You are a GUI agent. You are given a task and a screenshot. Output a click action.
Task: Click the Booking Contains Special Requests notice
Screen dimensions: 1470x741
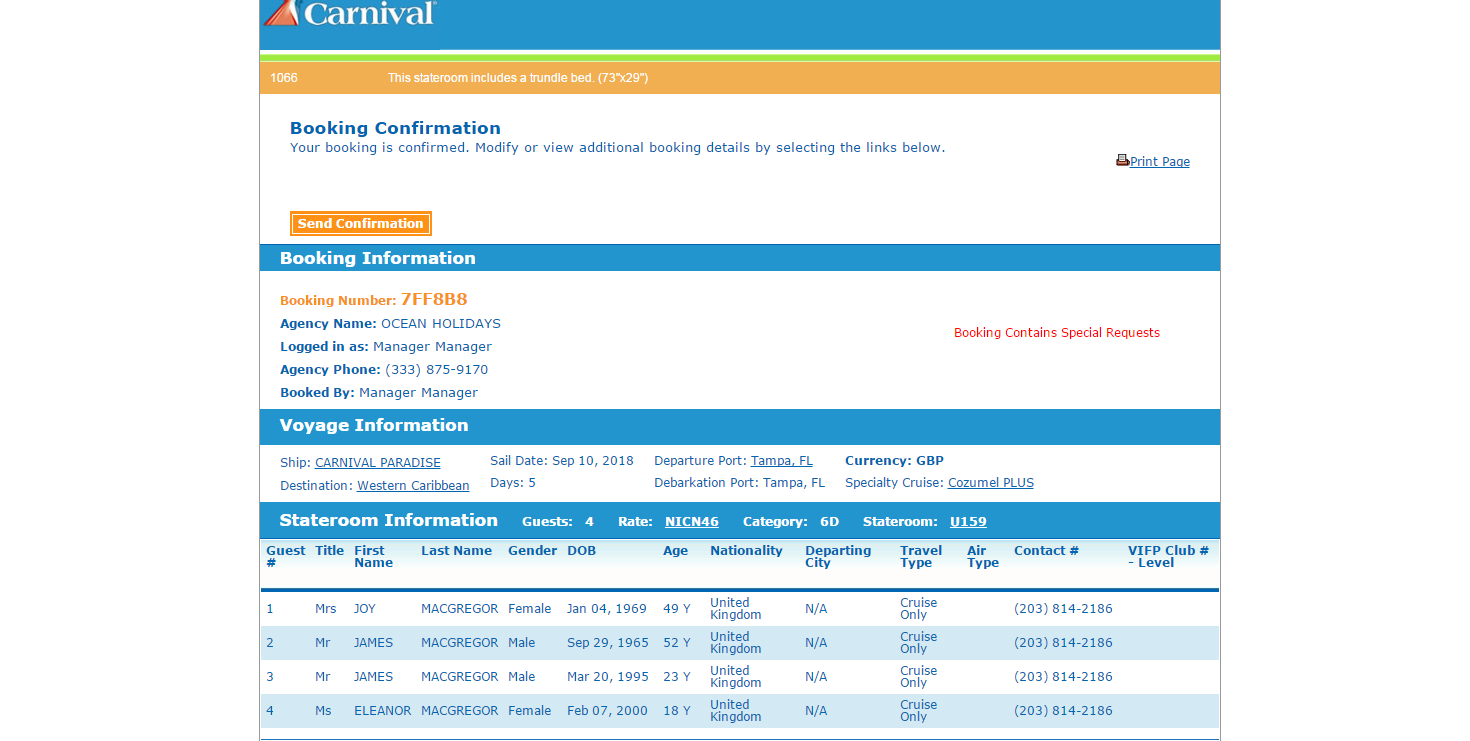[1057, 333]
